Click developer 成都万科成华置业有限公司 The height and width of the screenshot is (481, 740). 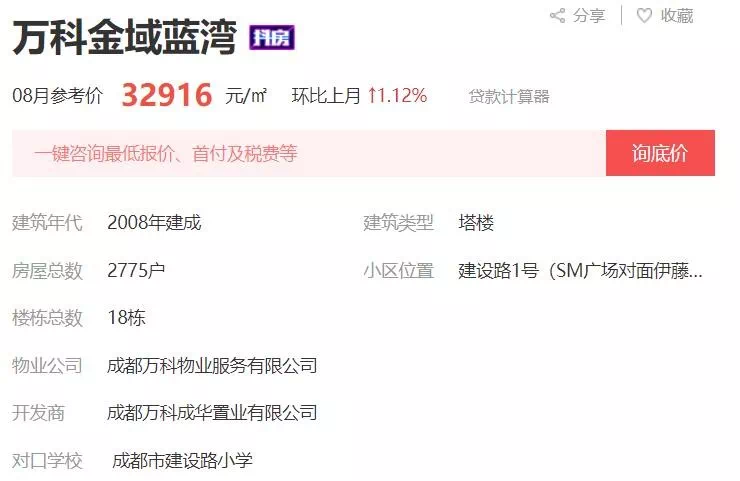[212, 413]
